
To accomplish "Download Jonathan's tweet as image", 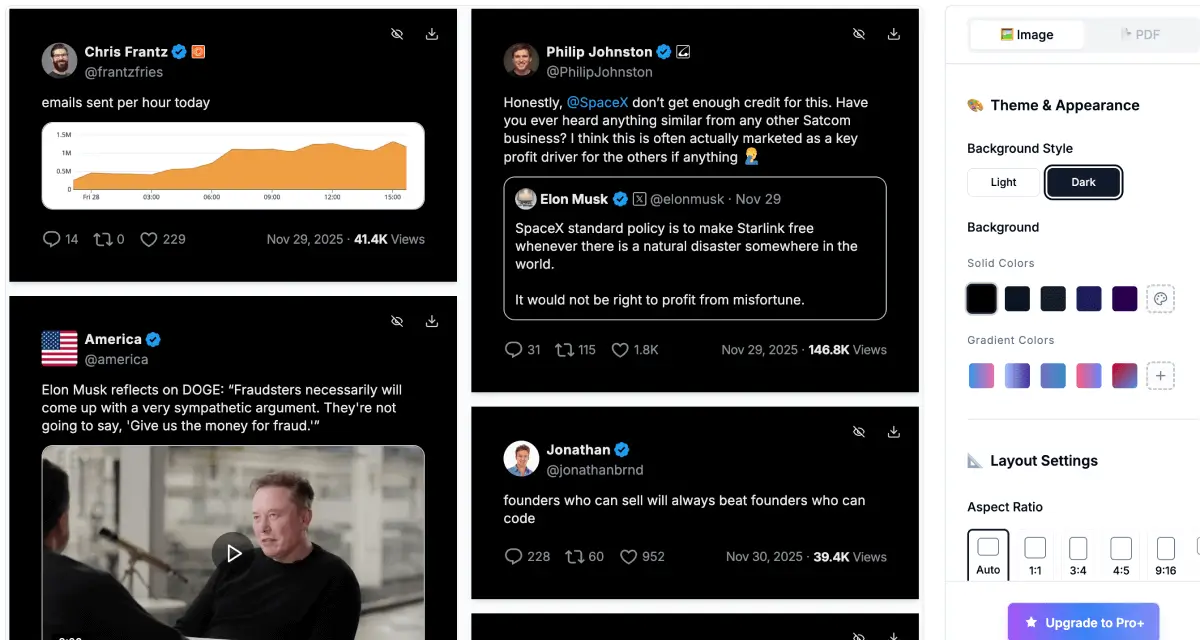I will (x=893, y=431).
